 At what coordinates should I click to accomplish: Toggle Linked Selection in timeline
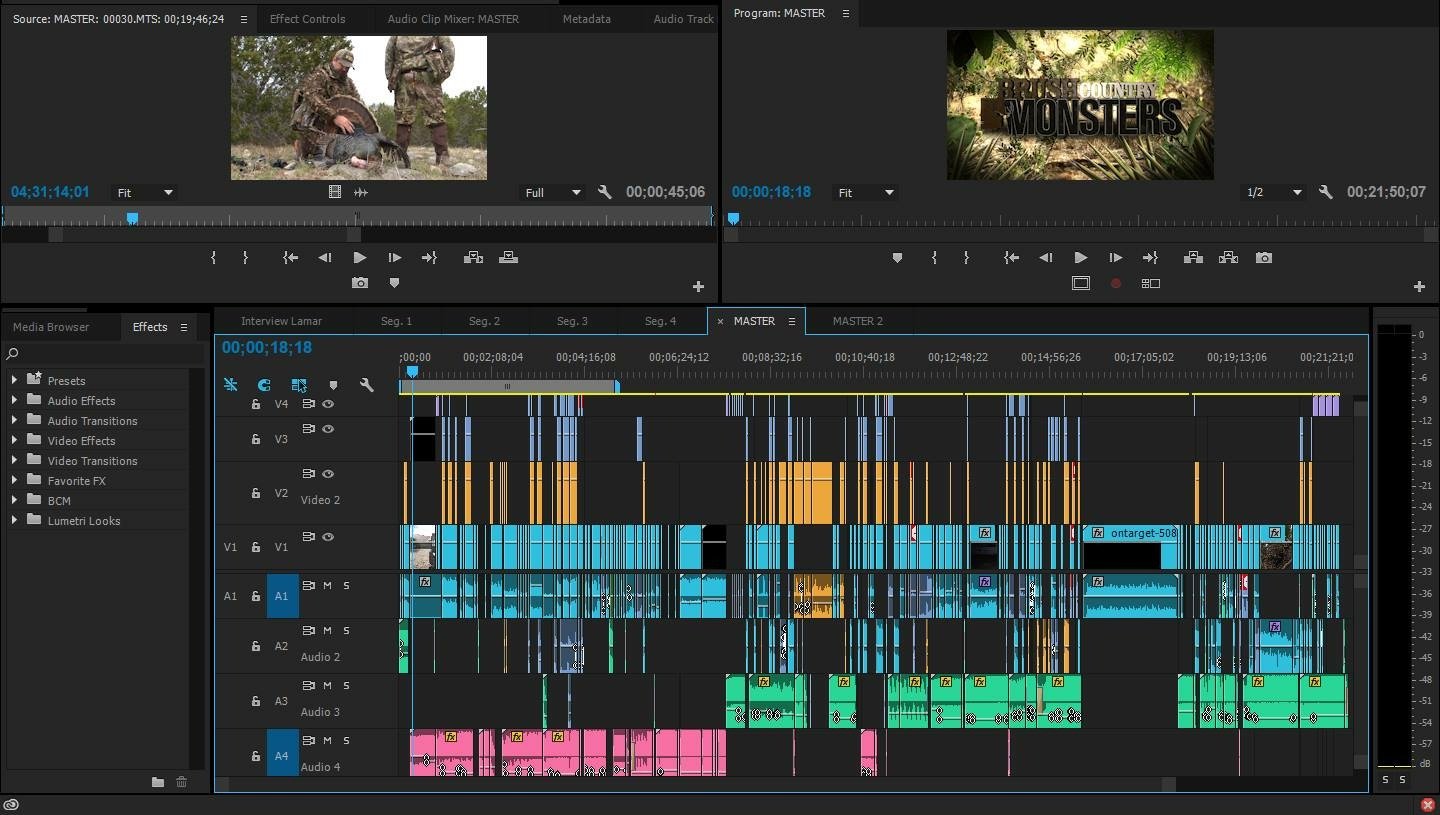(x=299, y=385)
